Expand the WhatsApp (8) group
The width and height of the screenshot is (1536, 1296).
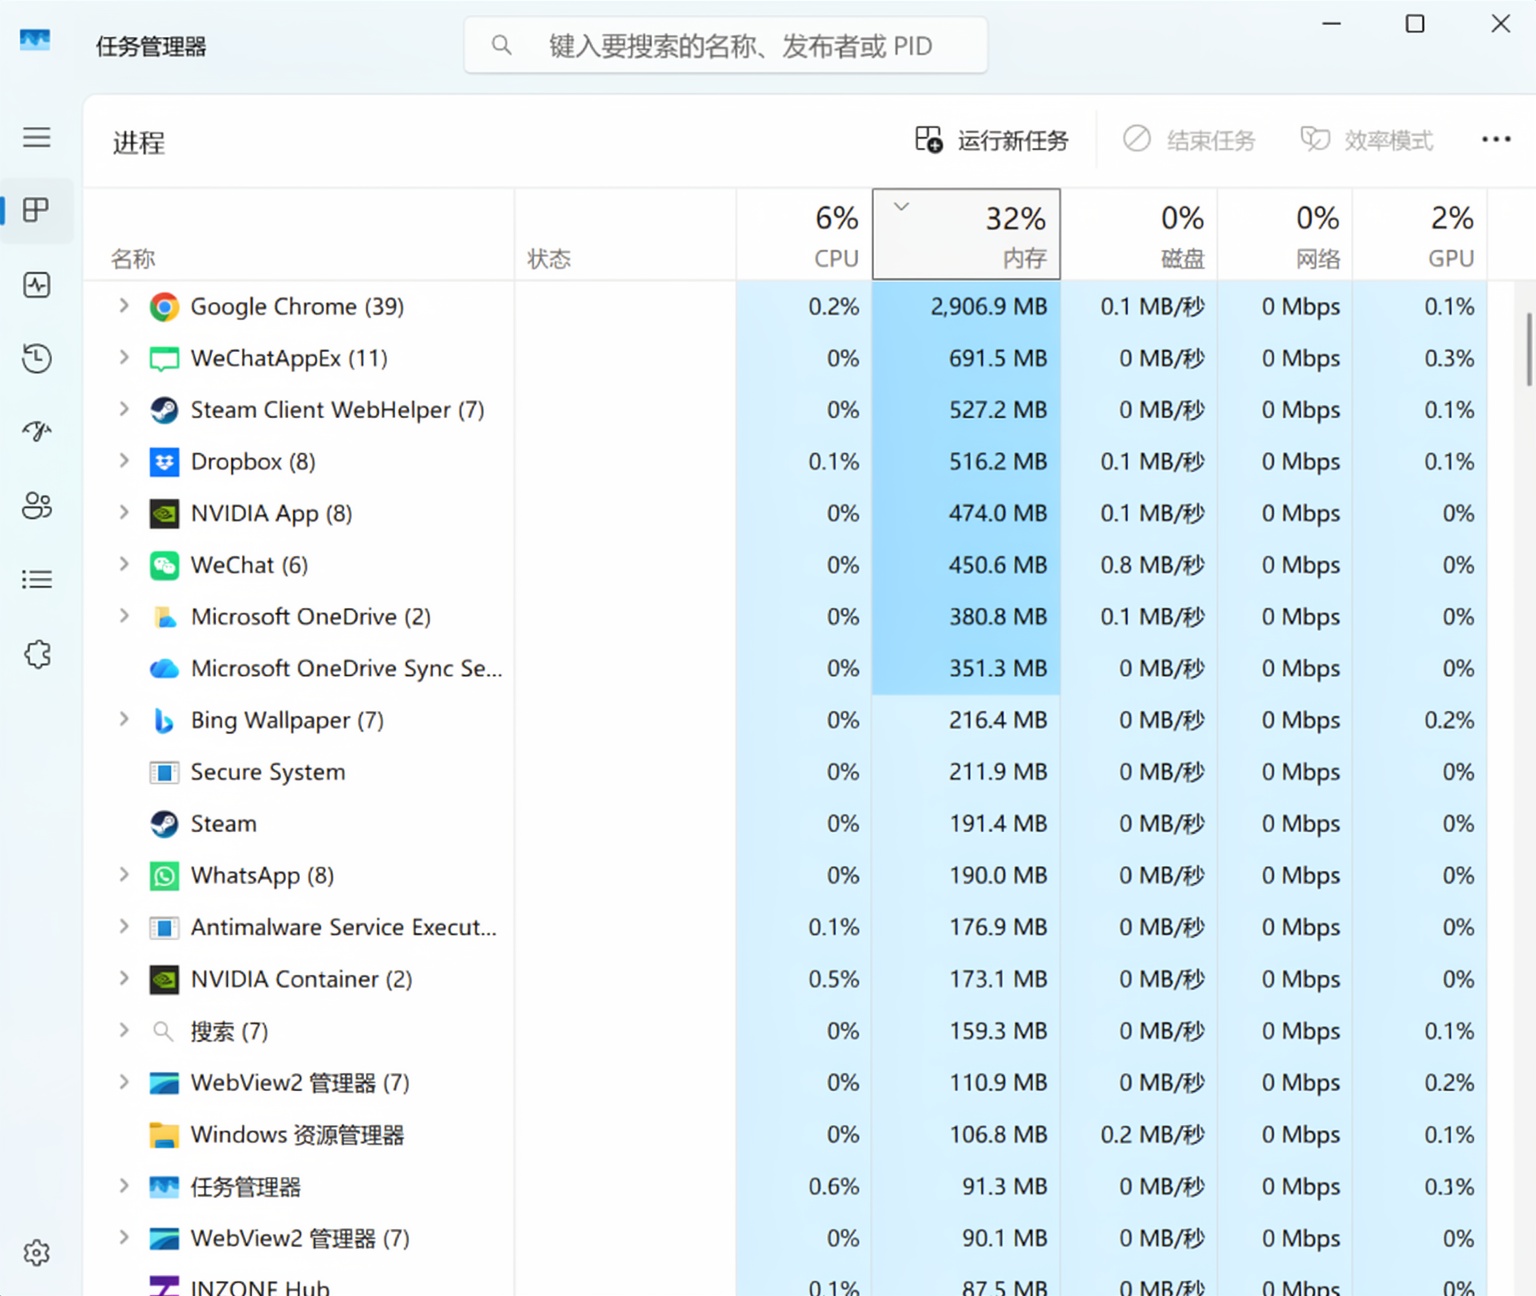[x=124, y=874]
